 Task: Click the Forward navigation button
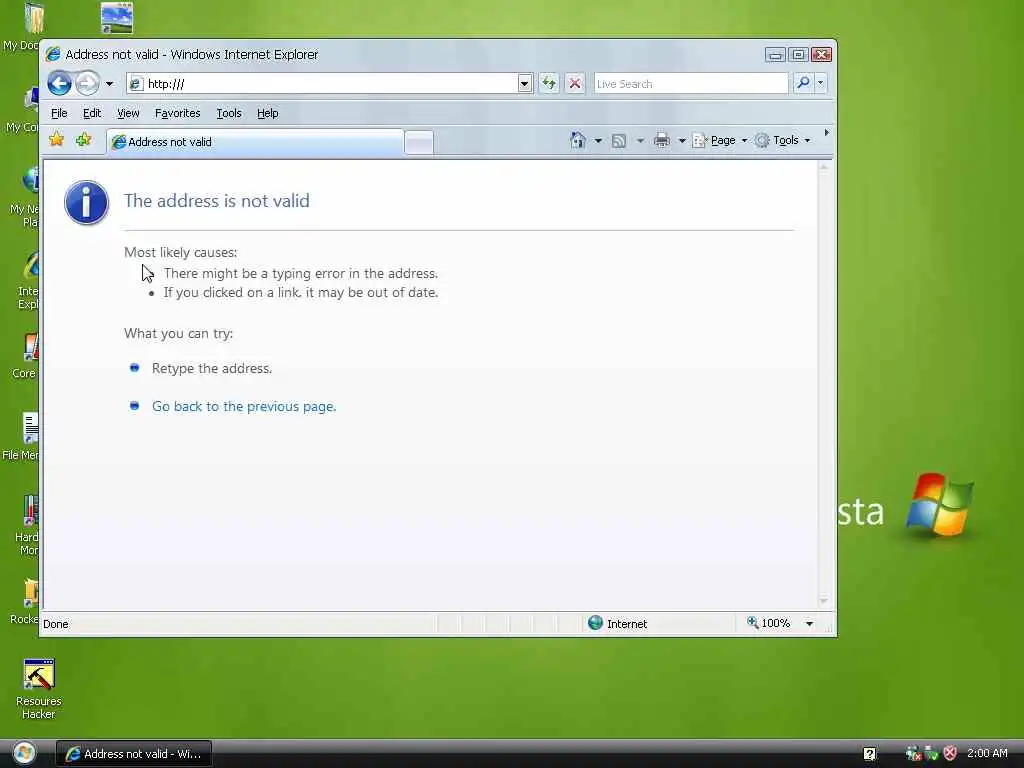point(87,84)
